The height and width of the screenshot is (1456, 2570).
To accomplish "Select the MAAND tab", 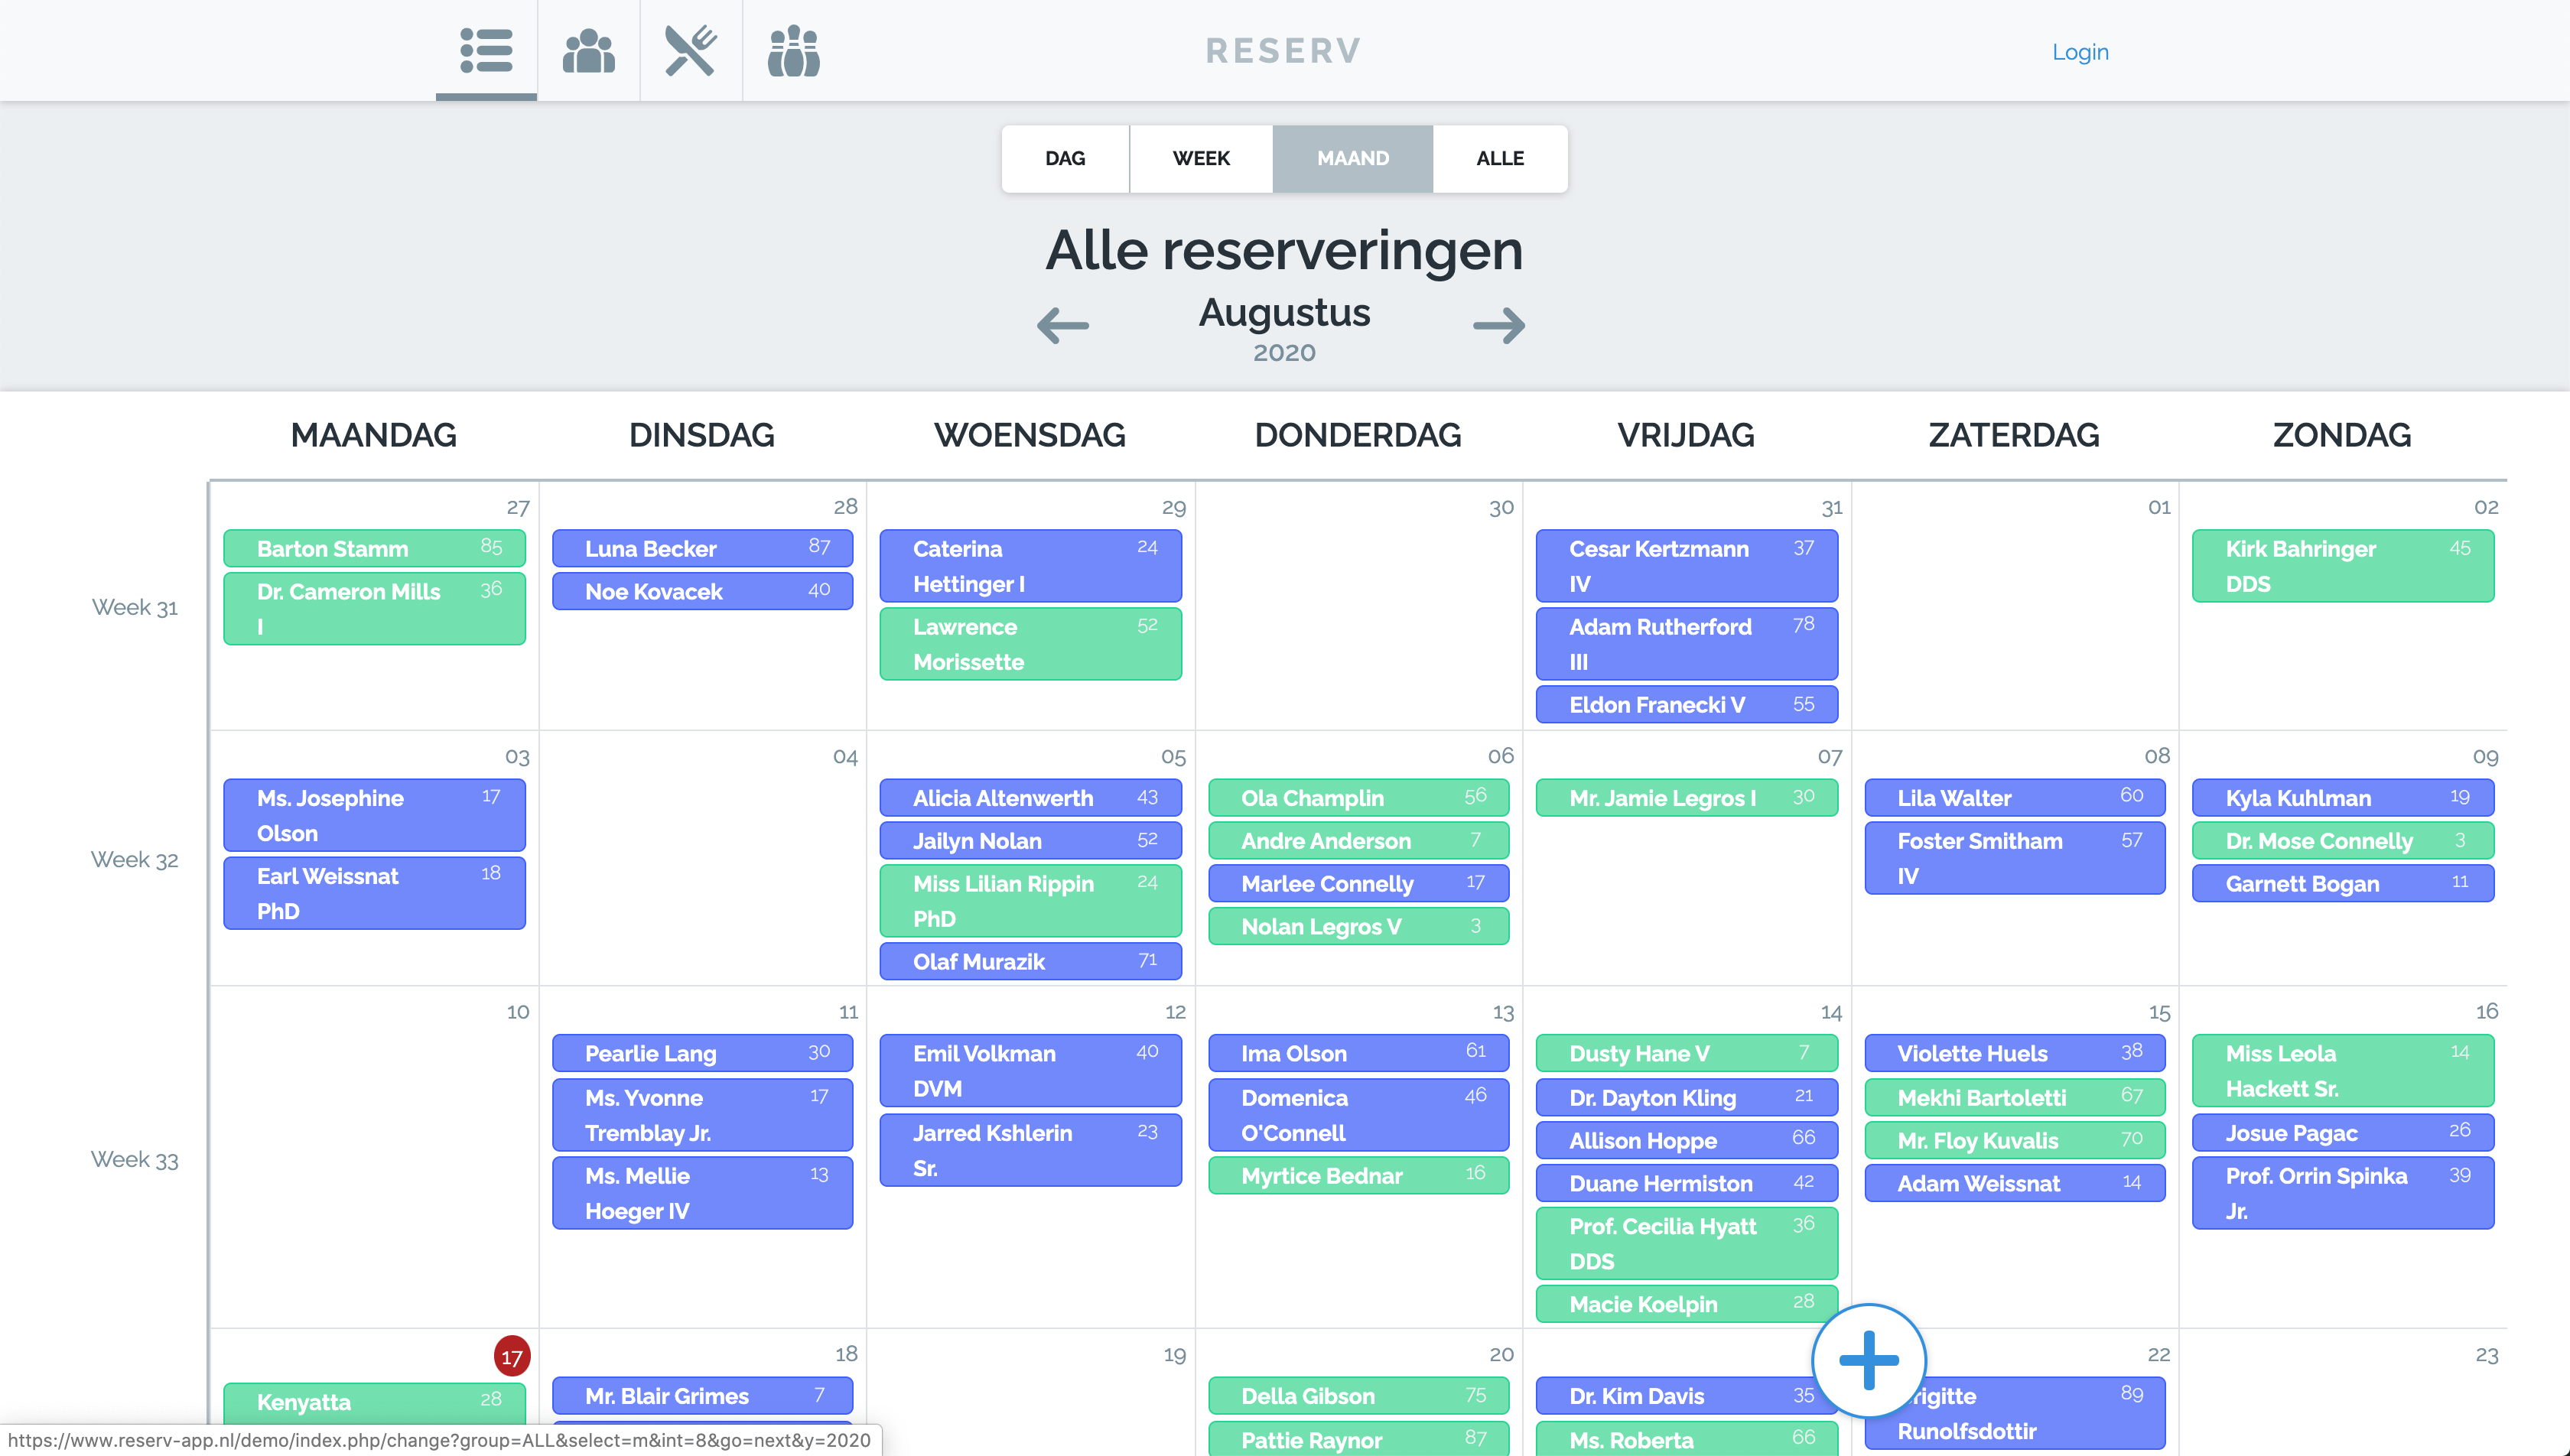I will coord(1352,158).
